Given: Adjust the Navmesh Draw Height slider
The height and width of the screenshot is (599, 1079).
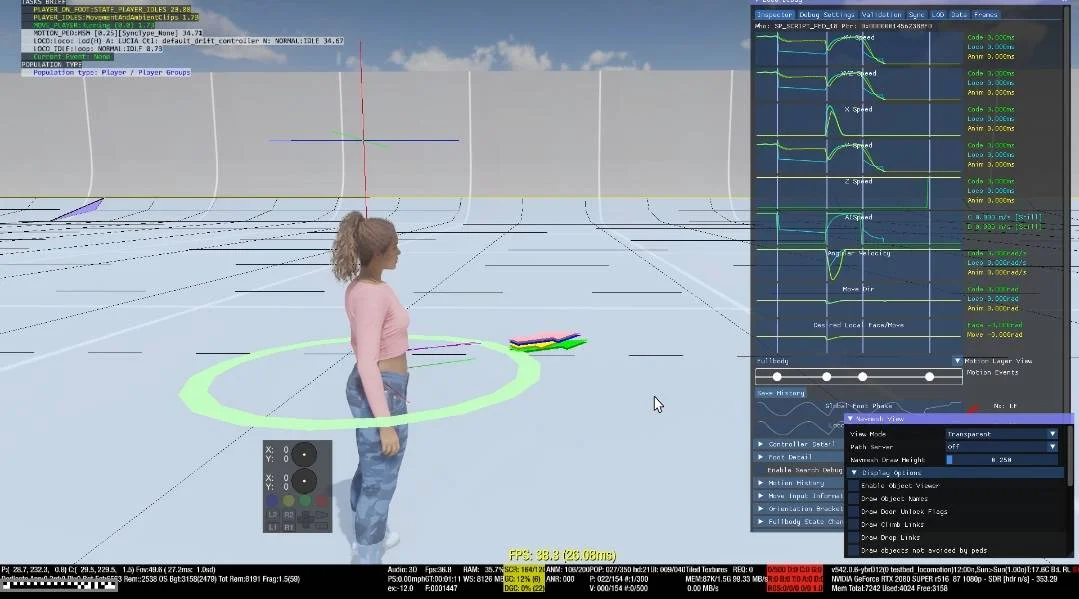Looking at the screenshot, I should 1001,460.
